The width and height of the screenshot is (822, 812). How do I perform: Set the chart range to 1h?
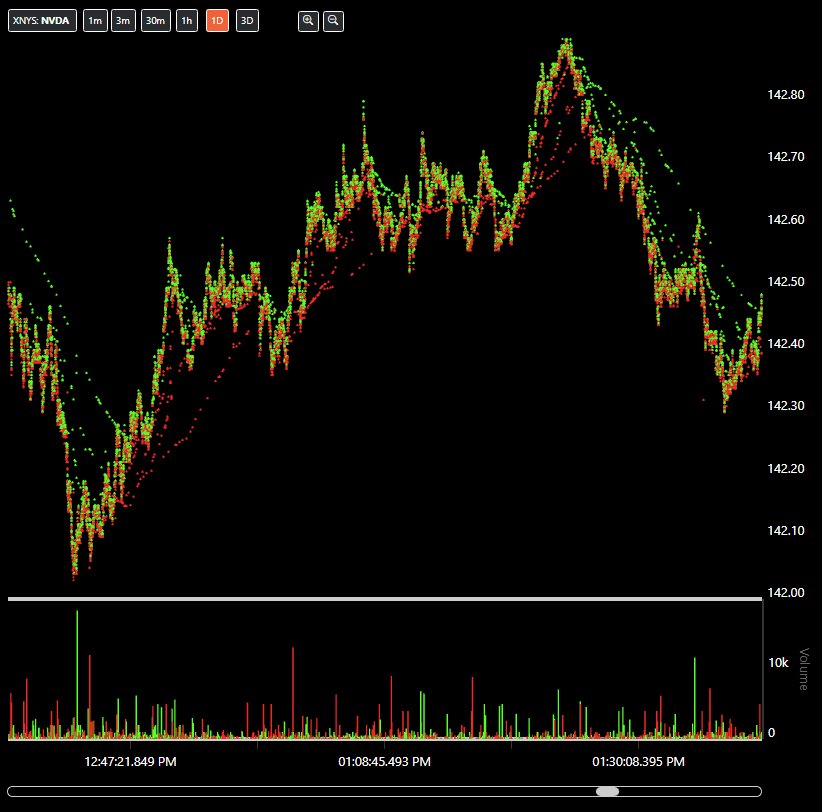pos(187,21)
